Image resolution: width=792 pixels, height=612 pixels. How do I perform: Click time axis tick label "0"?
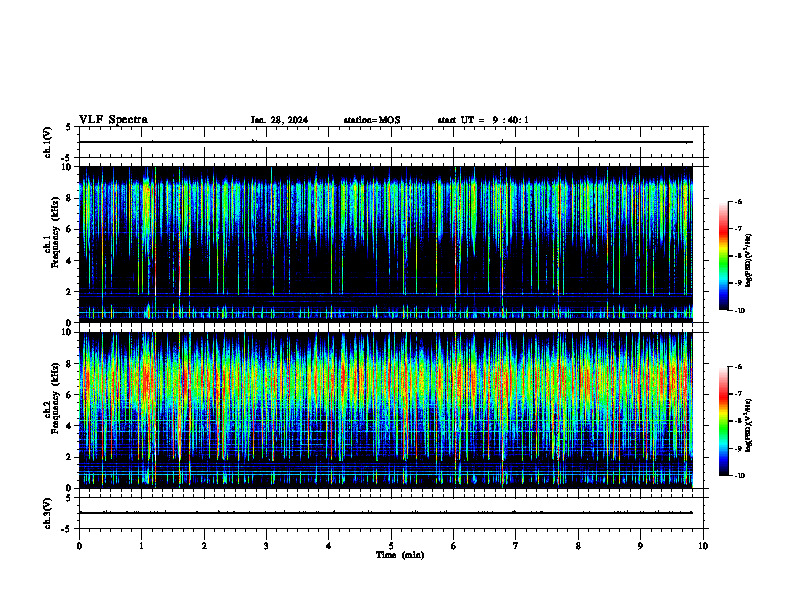[x=79, y=546]
